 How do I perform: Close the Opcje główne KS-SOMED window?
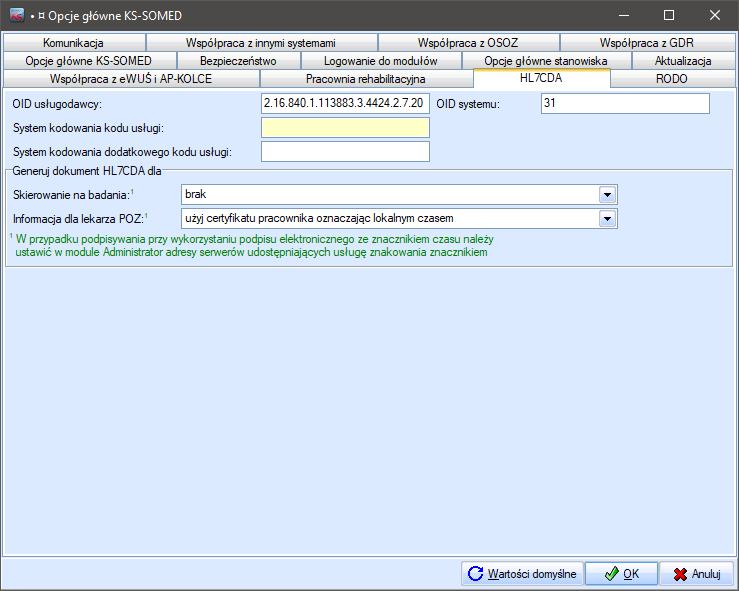click(714, 15)
